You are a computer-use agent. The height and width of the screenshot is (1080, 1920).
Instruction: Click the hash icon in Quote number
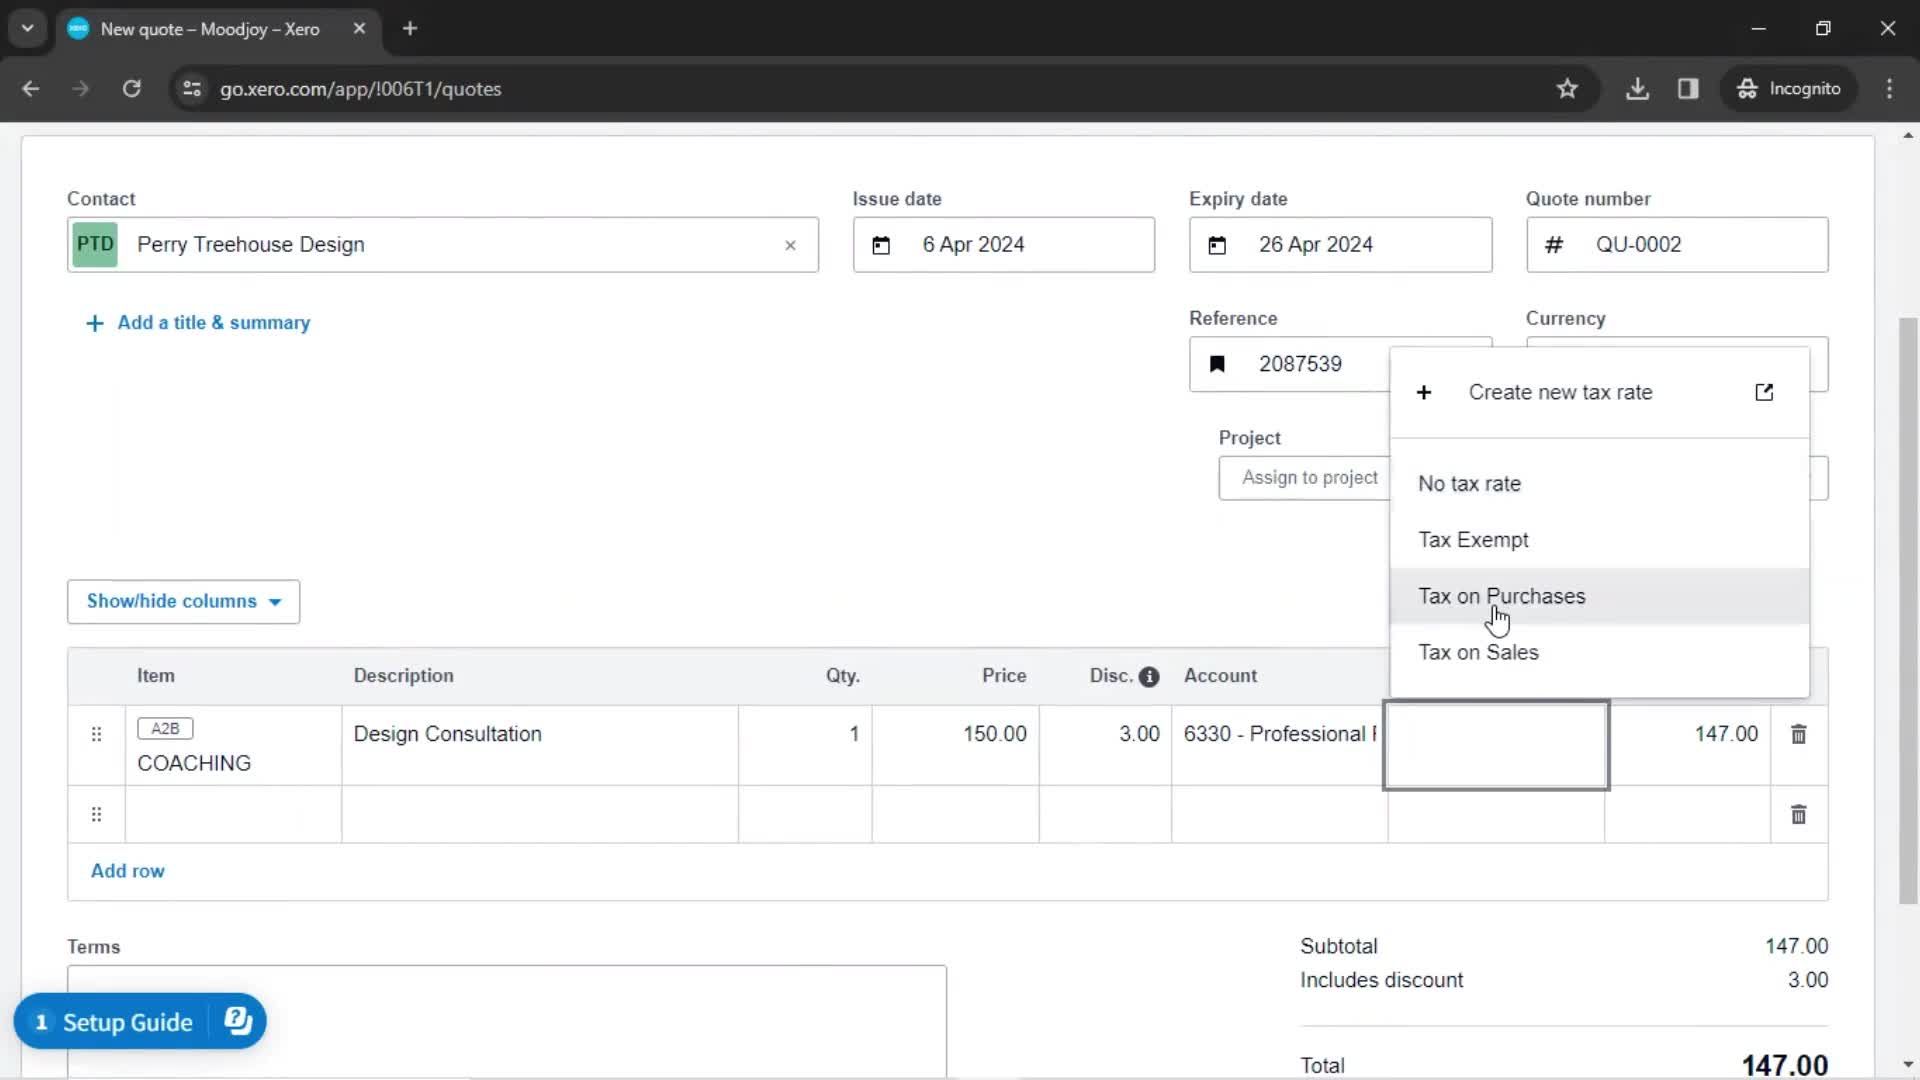click(x=1554, y=245)
